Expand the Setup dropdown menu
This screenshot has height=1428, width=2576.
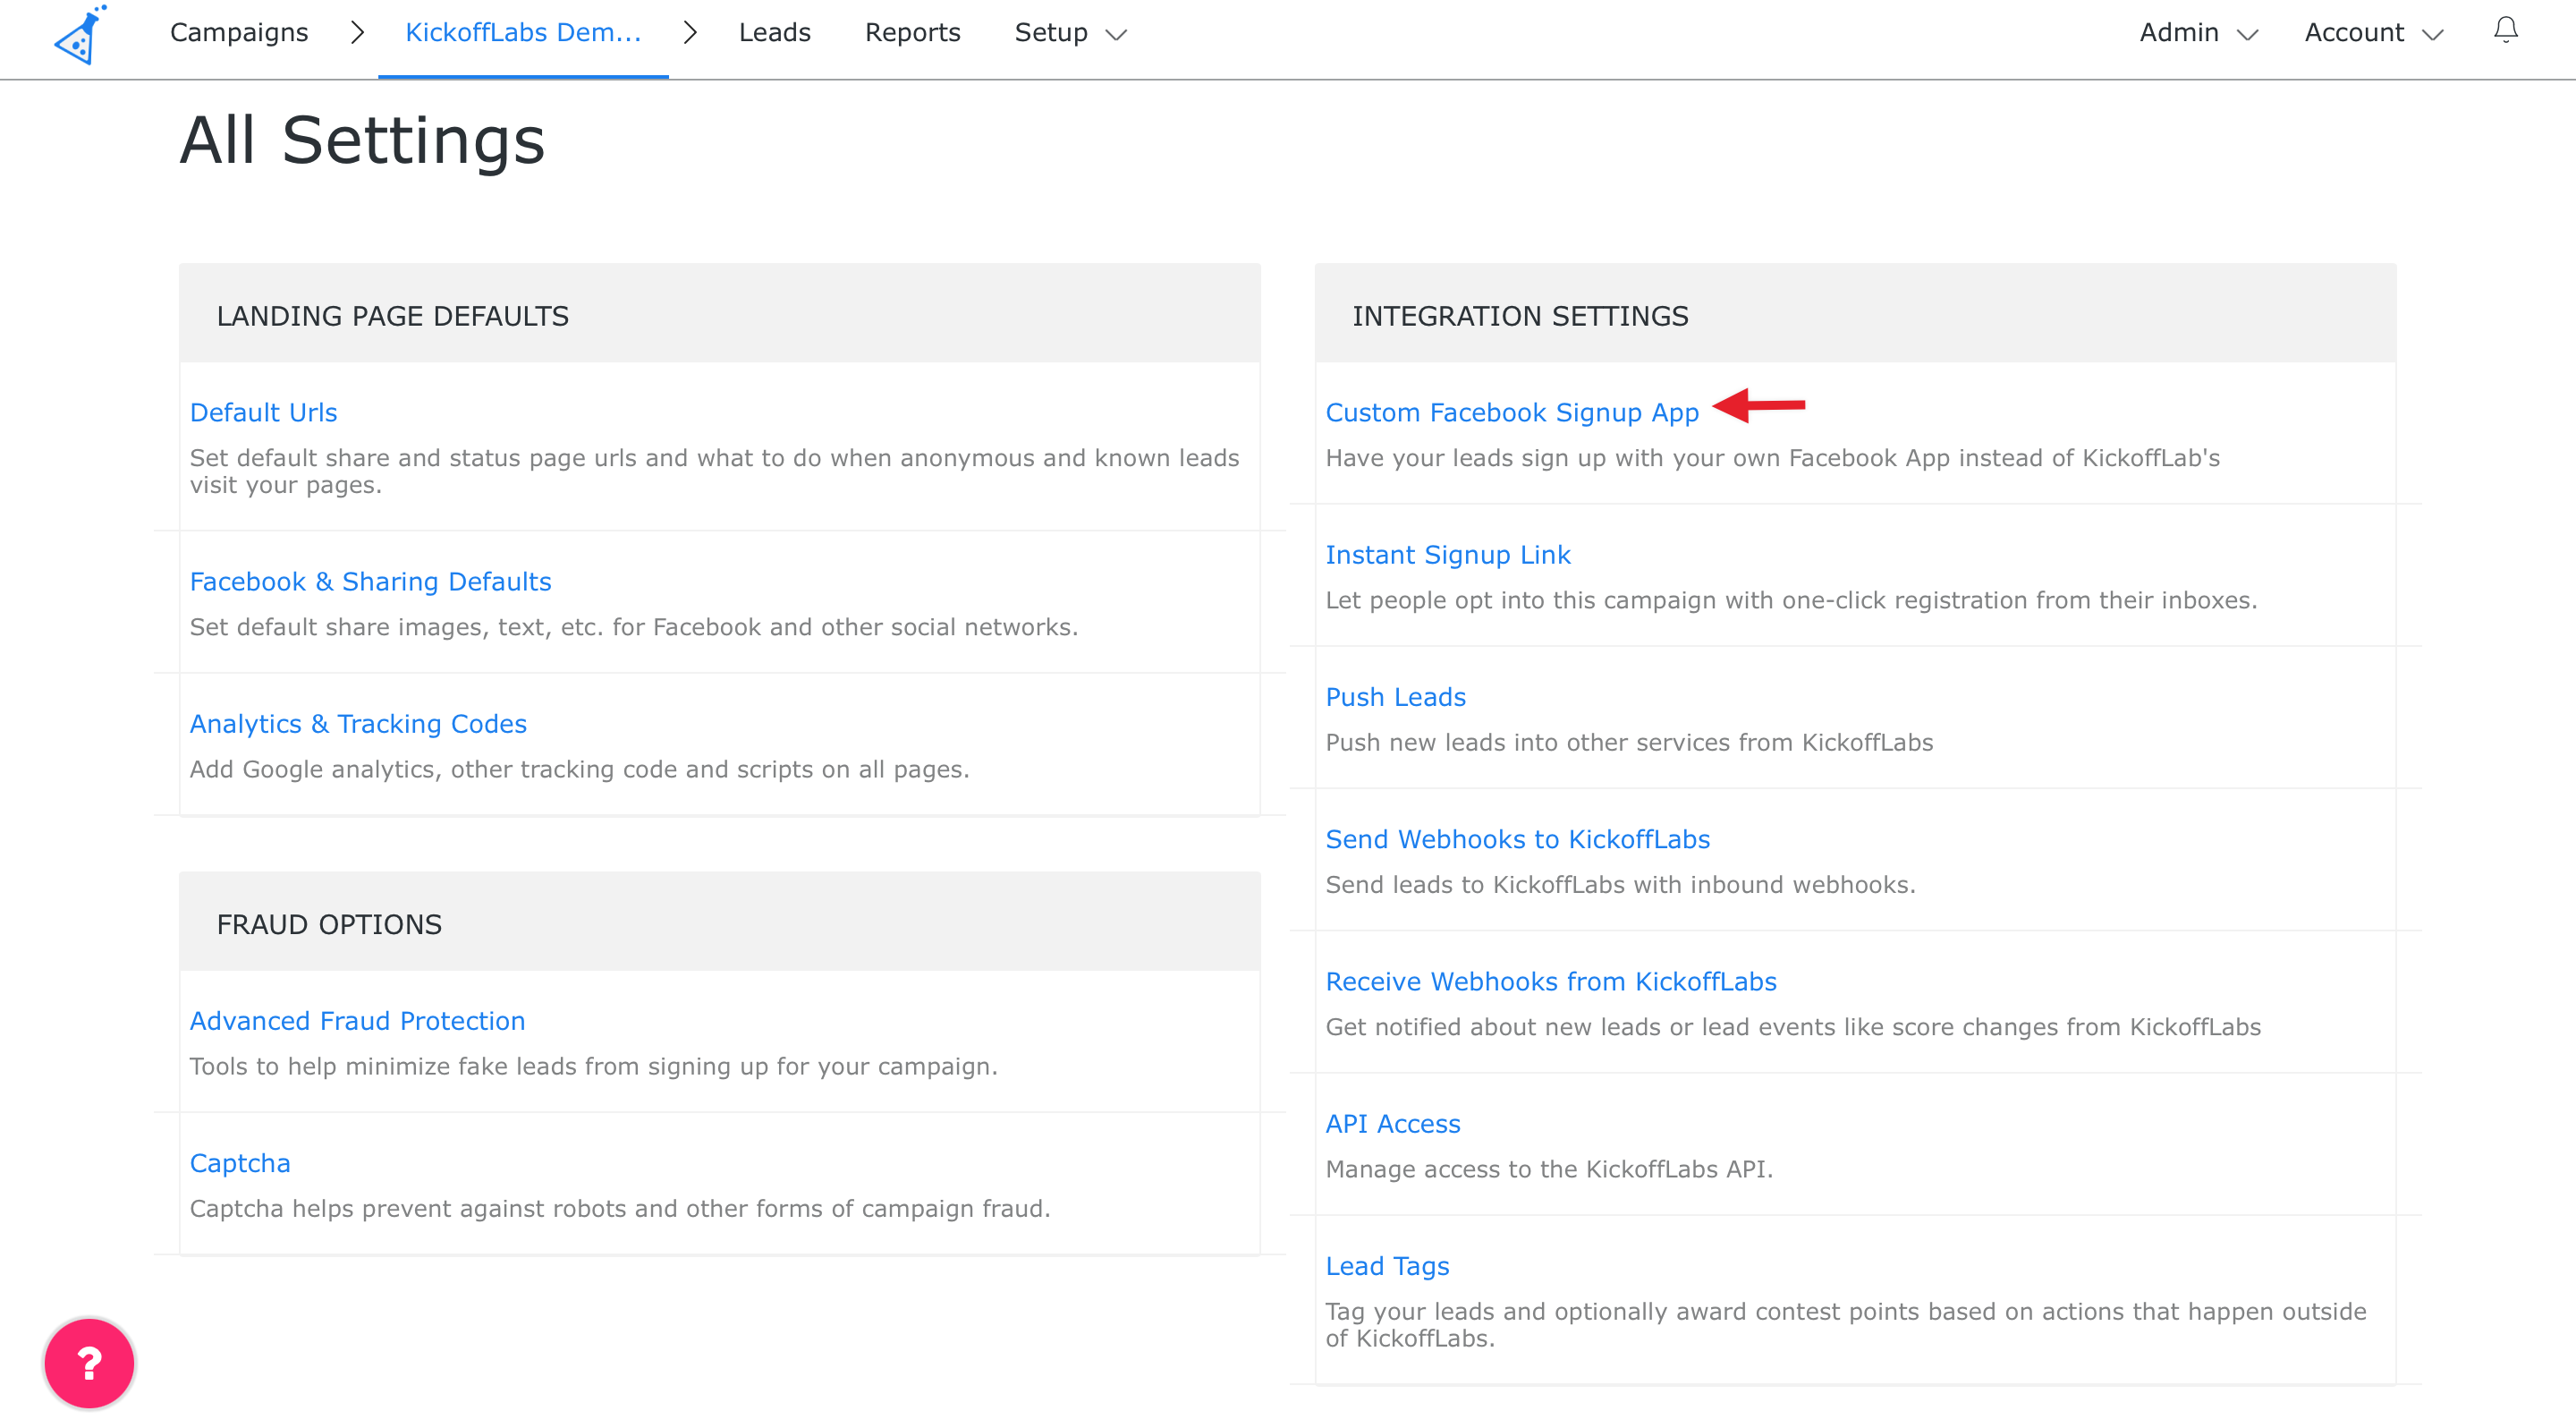(1070, 33)
